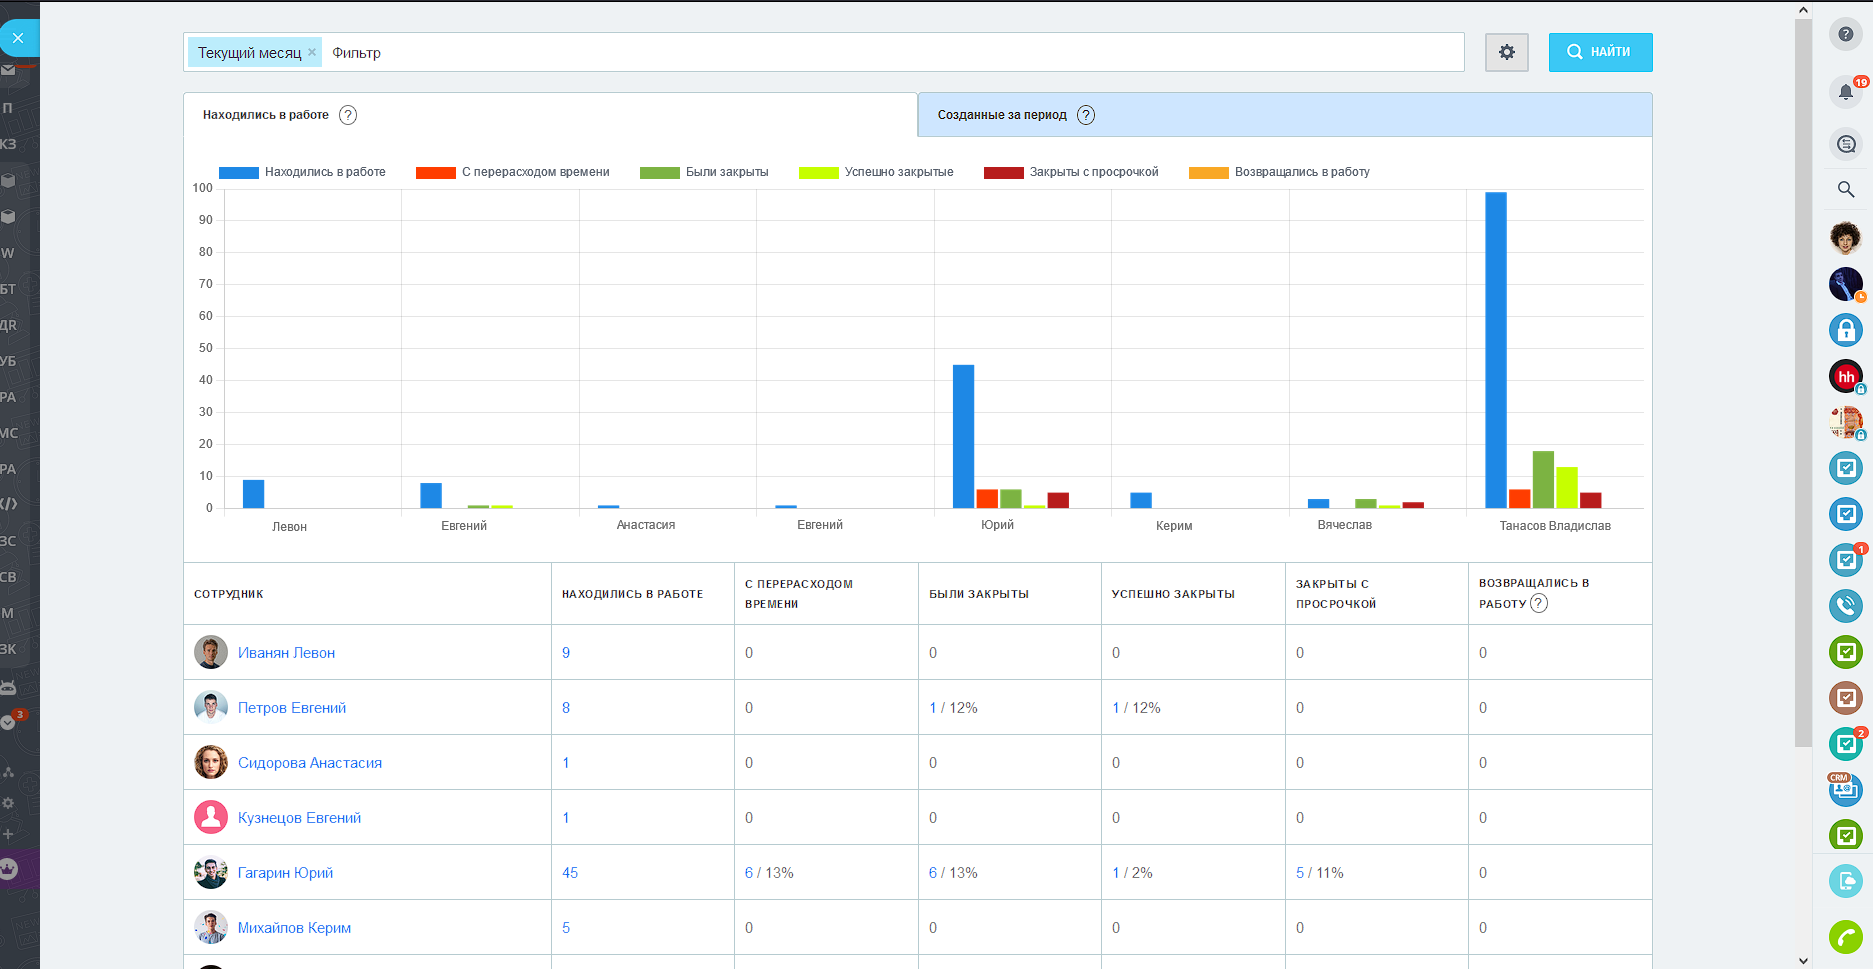This screenshot has height=969, width=1873.
Task: Click the scrollbar down arrow at bottom right
Action: (x=1803, y=960)
